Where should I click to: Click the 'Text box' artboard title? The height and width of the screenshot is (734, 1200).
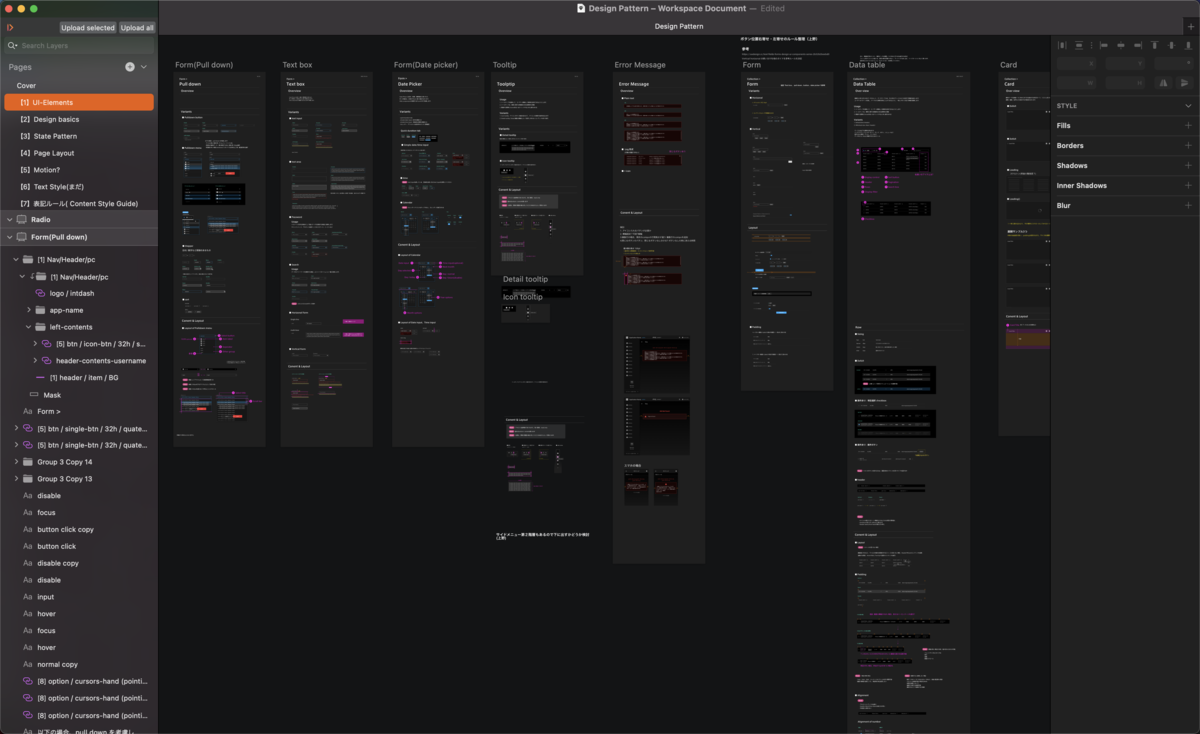click(298, 65)
